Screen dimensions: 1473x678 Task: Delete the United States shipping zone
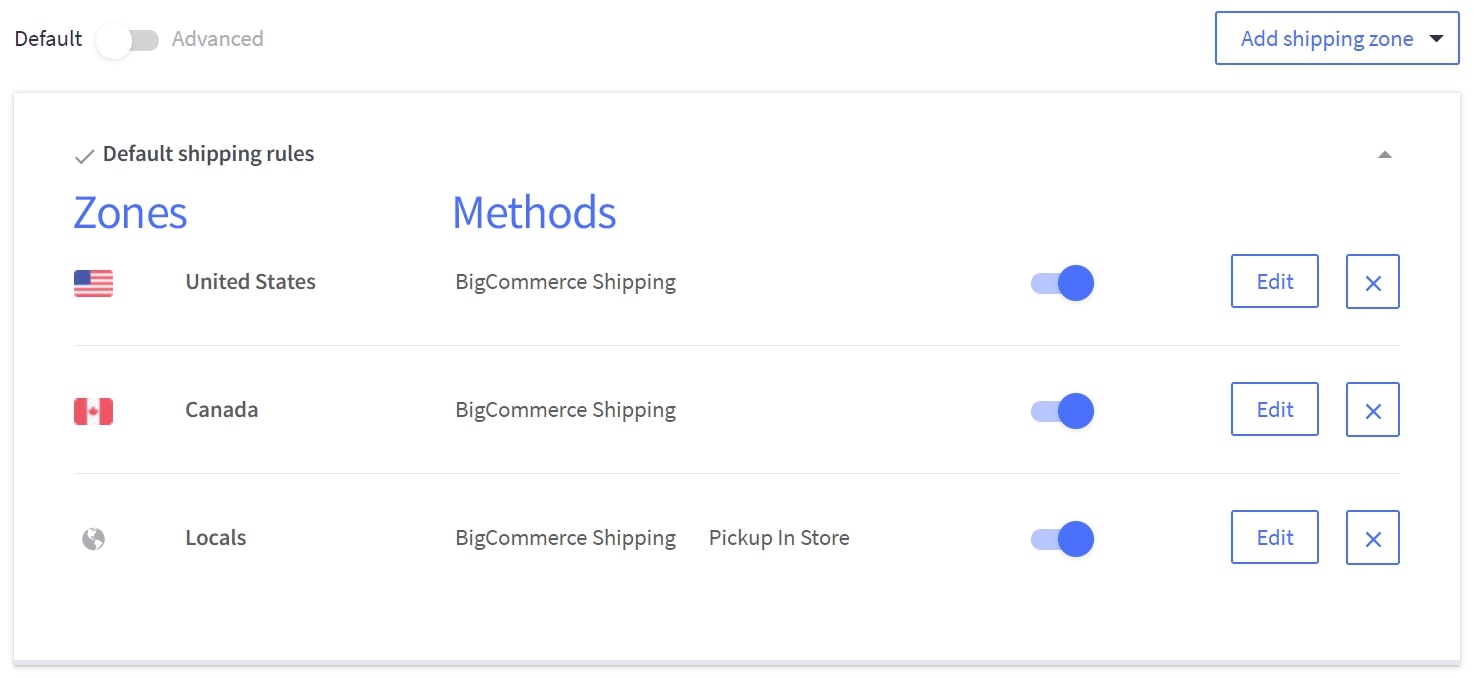1372,283
